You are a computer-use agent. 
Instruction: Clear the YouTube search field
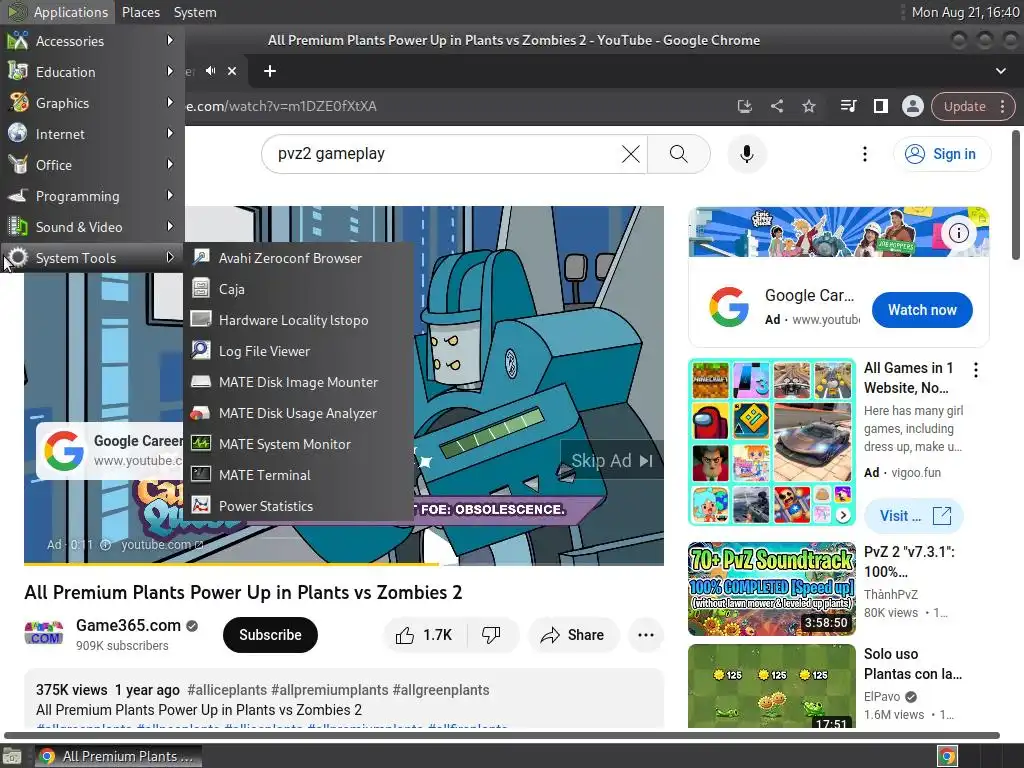[x=630, y=154]
